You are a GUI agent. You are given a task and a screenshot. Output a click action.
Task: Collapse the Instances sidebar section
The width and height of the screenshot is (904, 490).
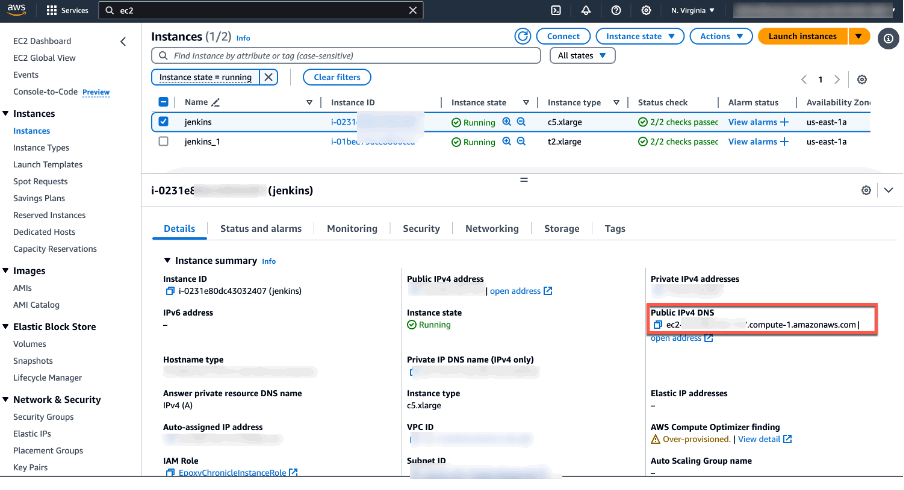tap(5, 114)
